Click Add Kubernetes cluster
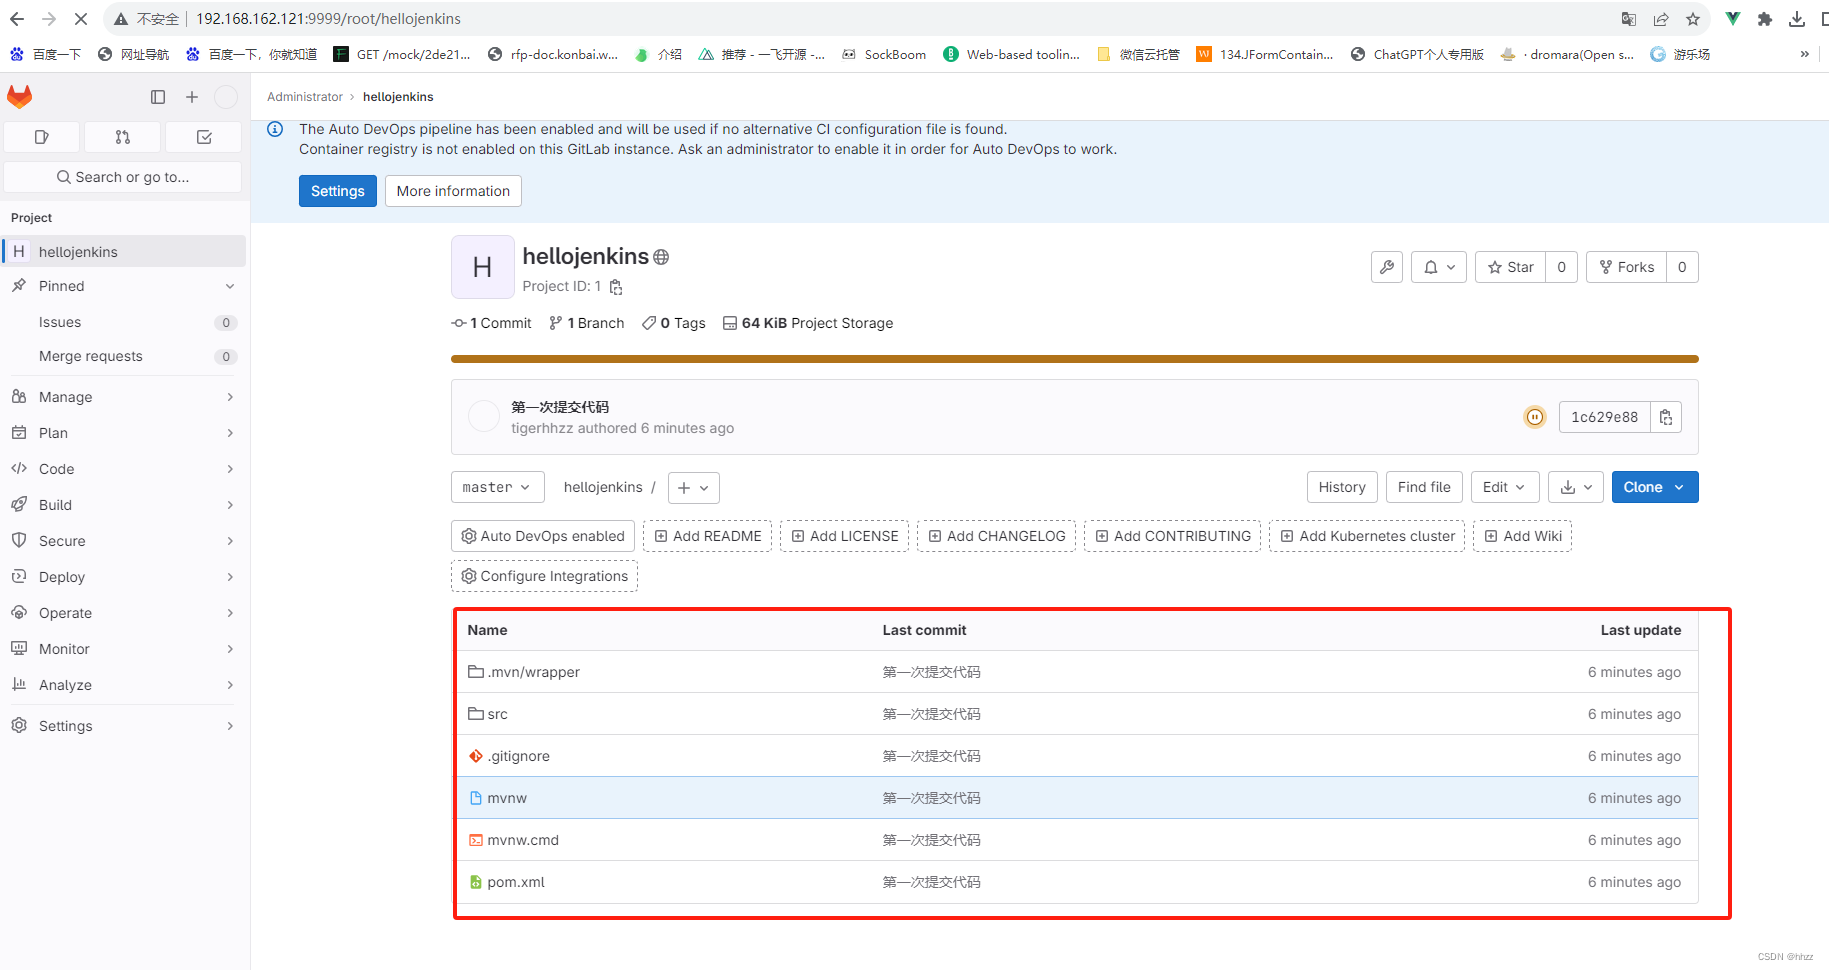The width and height of the screenshot is (1829, 970). [1367, 536]
